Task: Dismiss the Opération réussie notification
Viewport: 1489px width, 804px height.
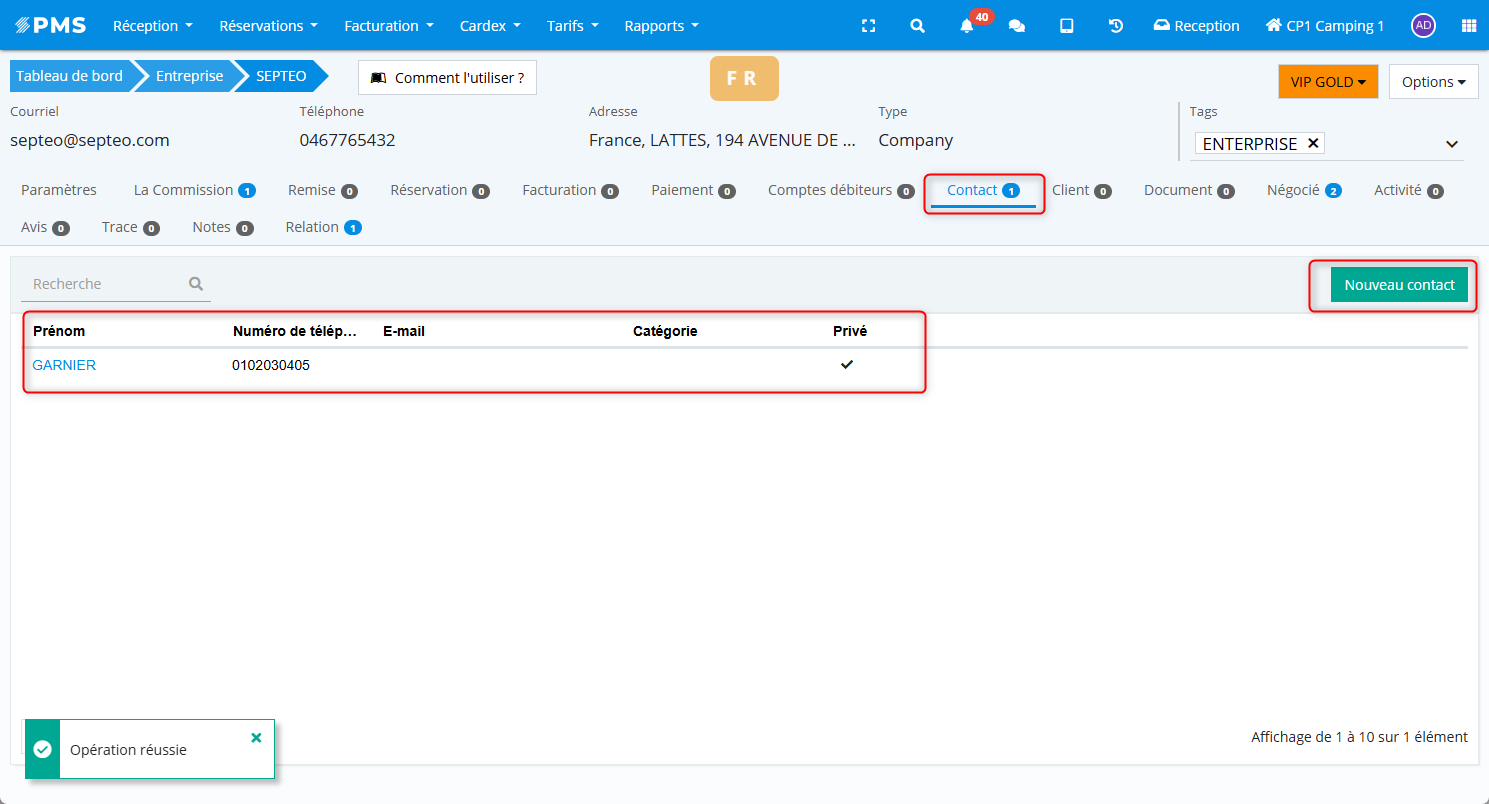Action: (256, 737)
